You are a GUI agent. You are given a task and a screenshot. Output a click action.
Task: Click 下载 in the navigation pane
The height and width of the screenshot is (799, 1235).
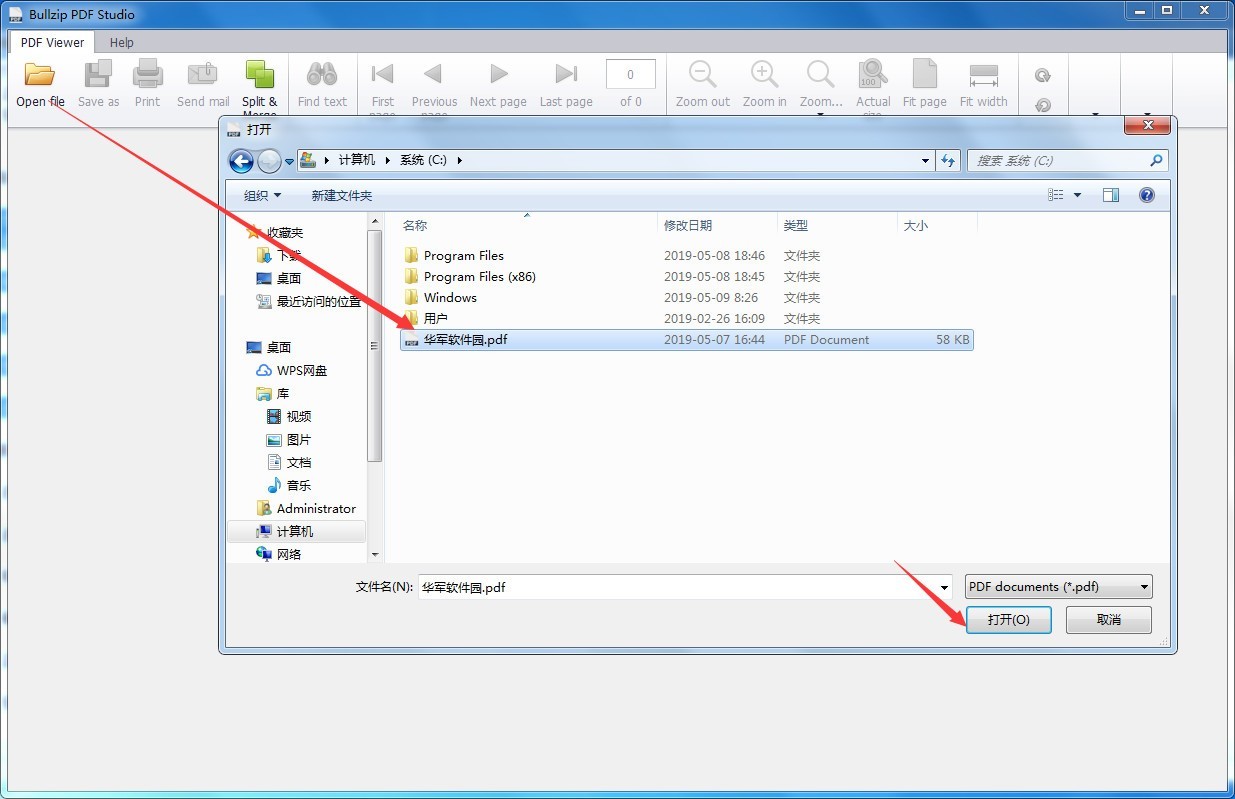point(289,255)
